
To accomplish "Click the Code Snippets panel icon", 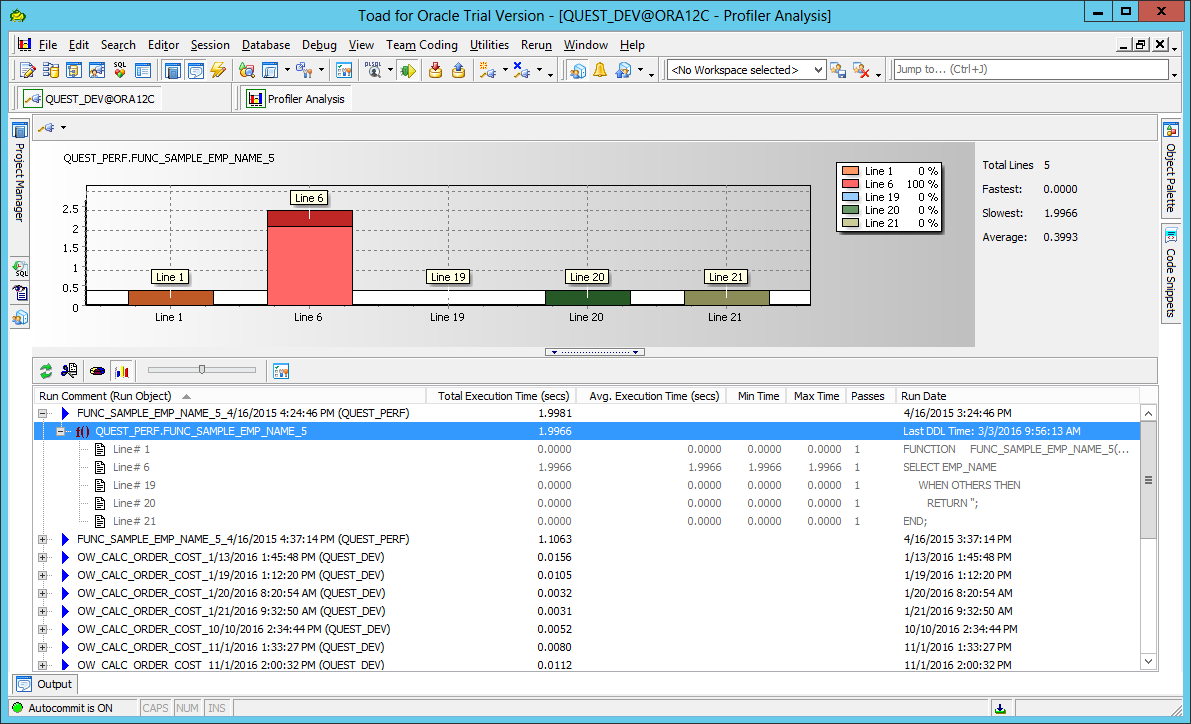I will coord(1170,236).
